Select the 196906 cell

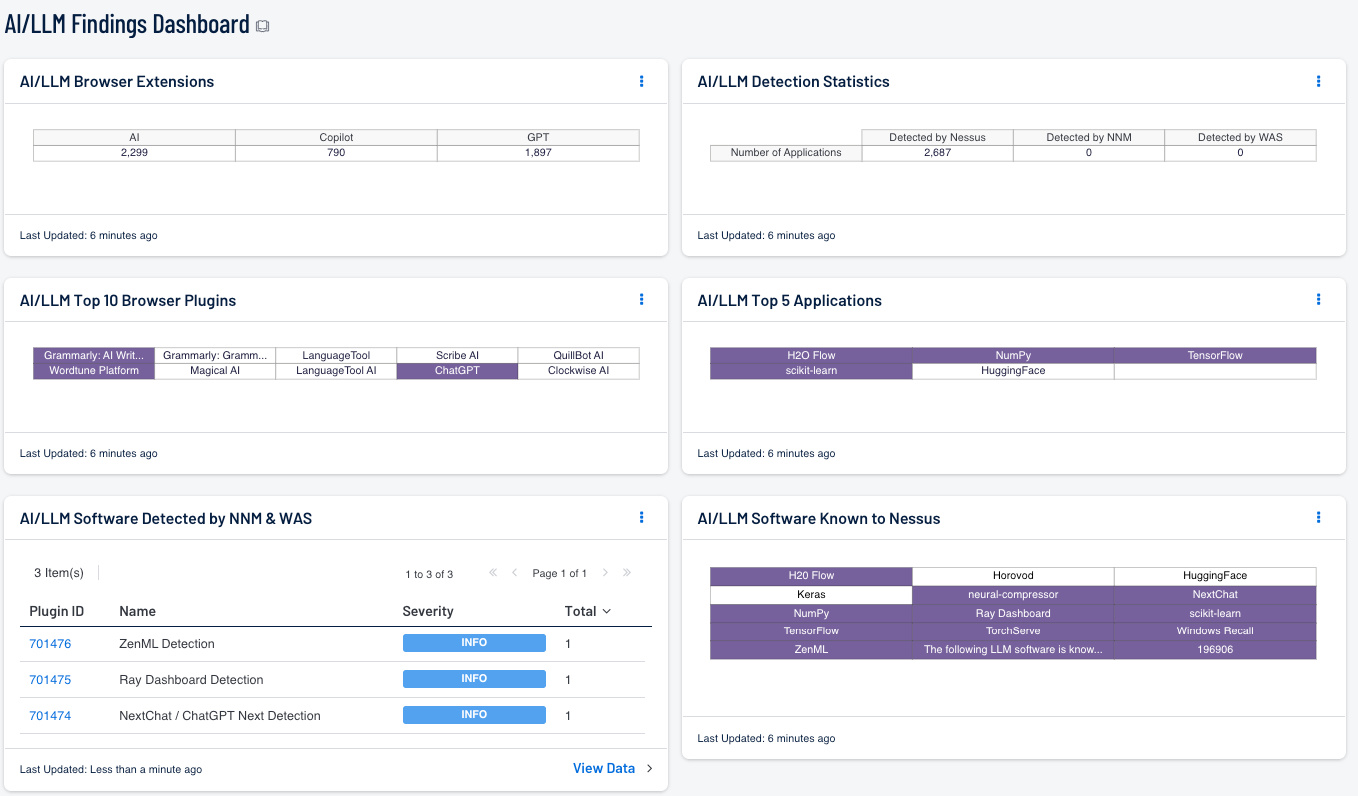click(x=1215, y=650)
